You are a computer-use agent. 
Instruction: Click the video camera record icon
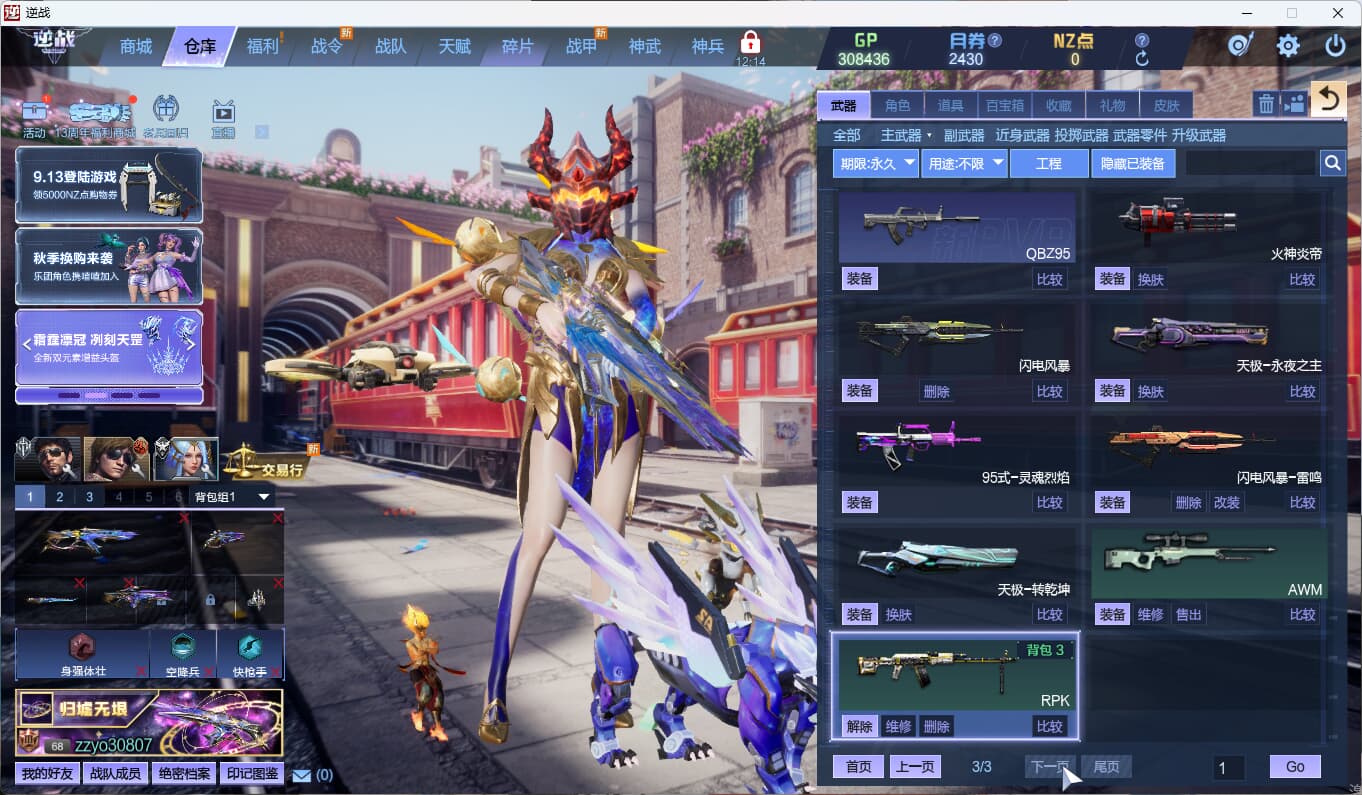click(x=1294, y=104)
